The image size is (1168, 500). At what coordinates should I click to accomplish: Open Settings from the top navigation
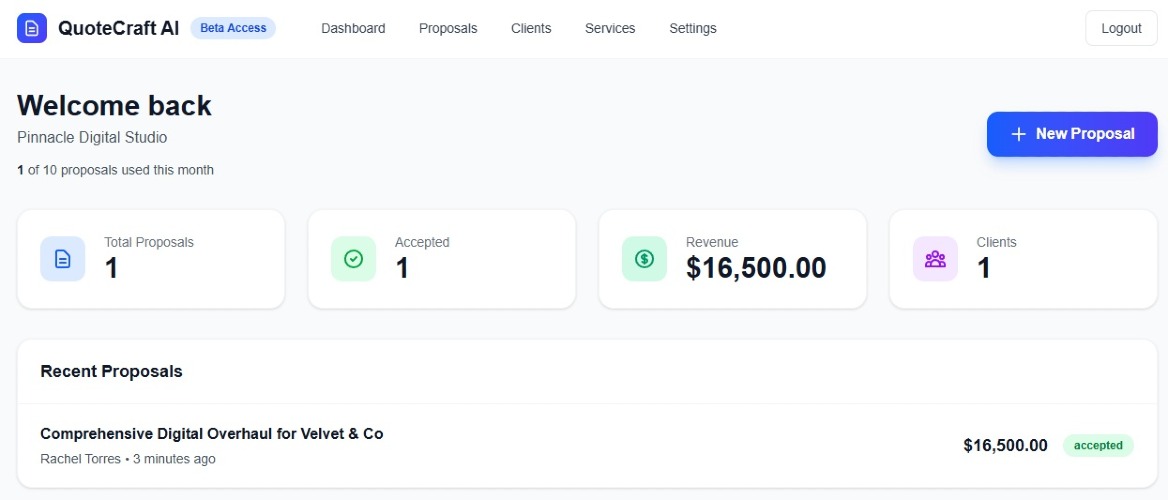pyautogui.click(x=693, y=28)
